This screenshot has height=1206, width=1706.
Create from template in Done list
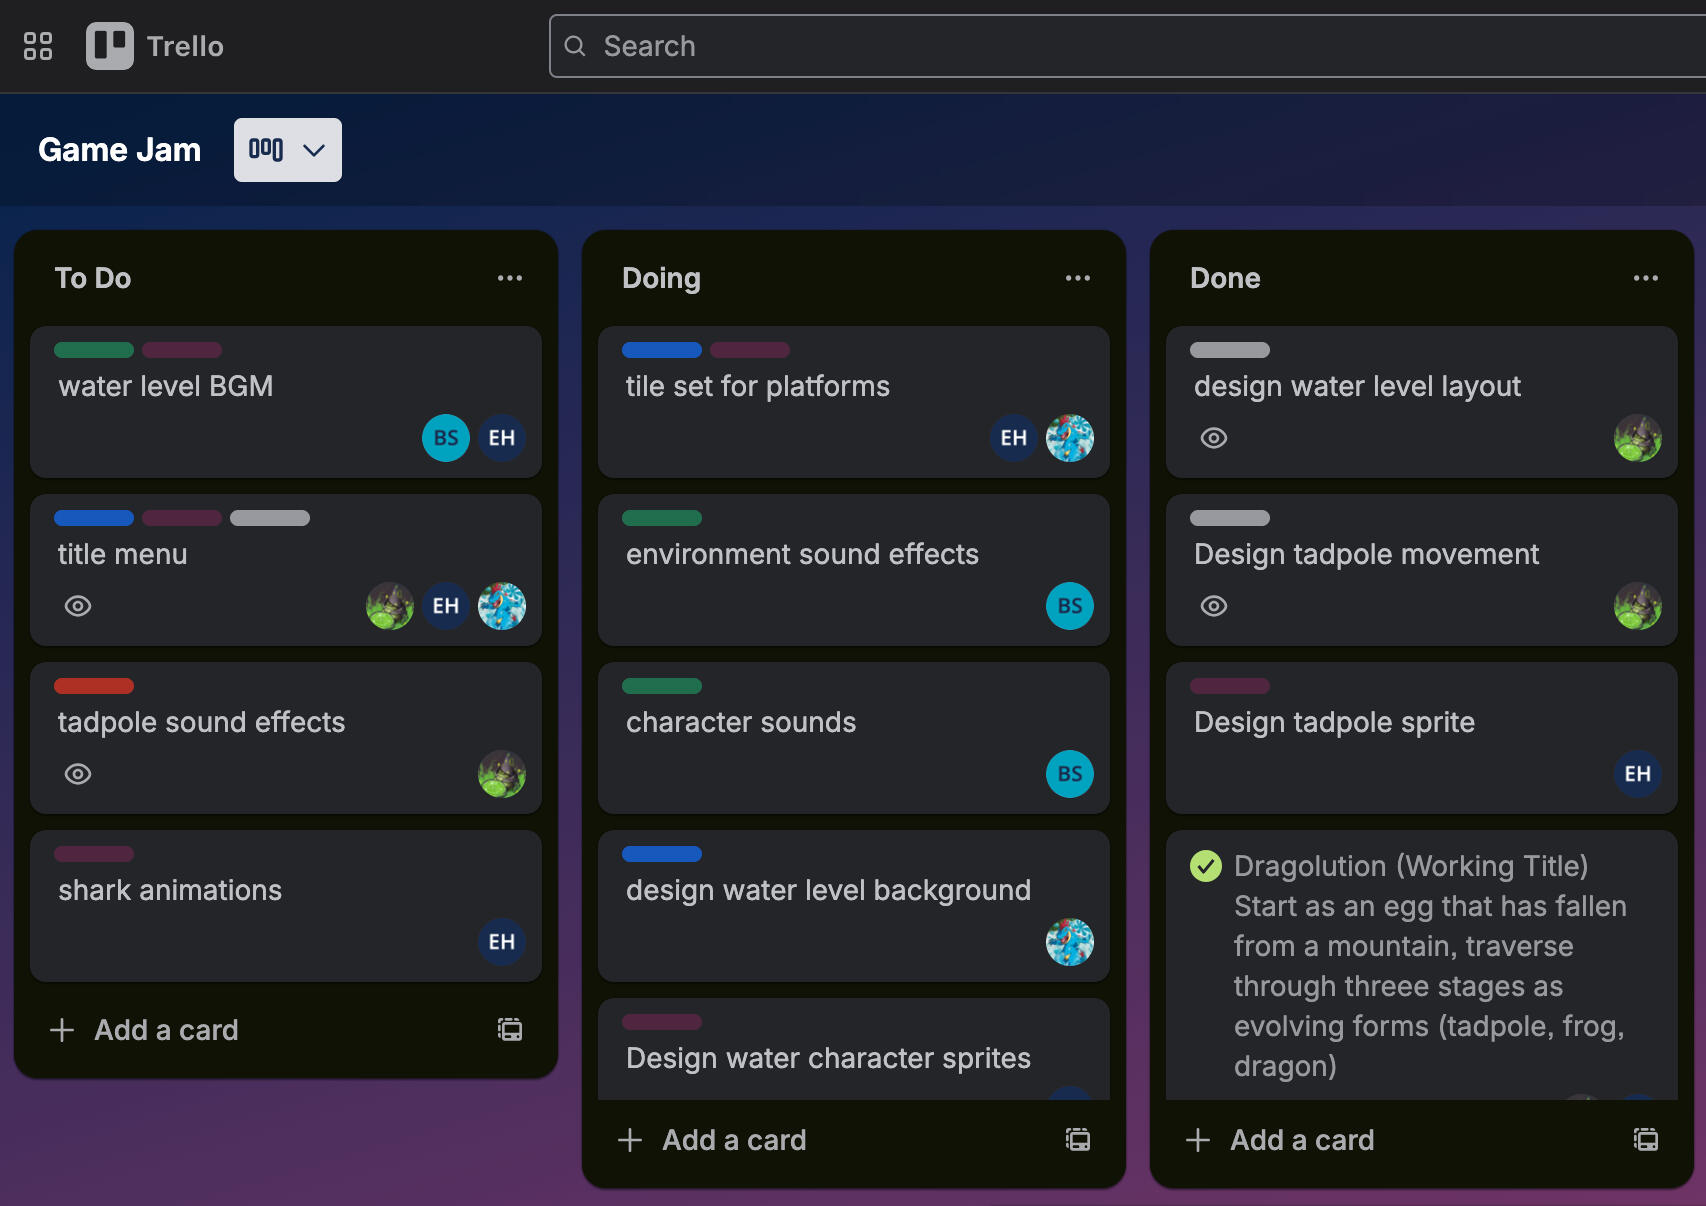[1646, 1139]
